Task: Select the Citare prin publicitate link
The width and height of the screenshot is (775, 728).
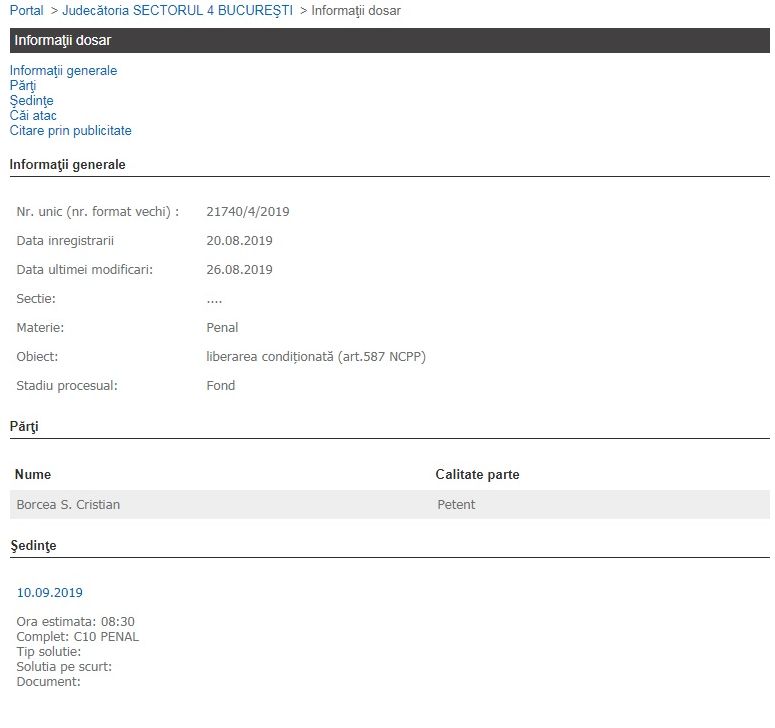Action: pyautogui.click(x=70, y=131)
